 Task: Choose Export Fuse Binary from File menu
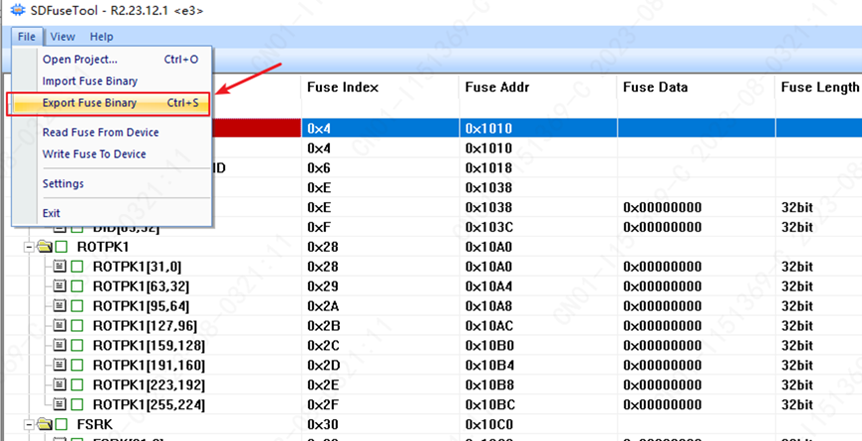[90, 103]
